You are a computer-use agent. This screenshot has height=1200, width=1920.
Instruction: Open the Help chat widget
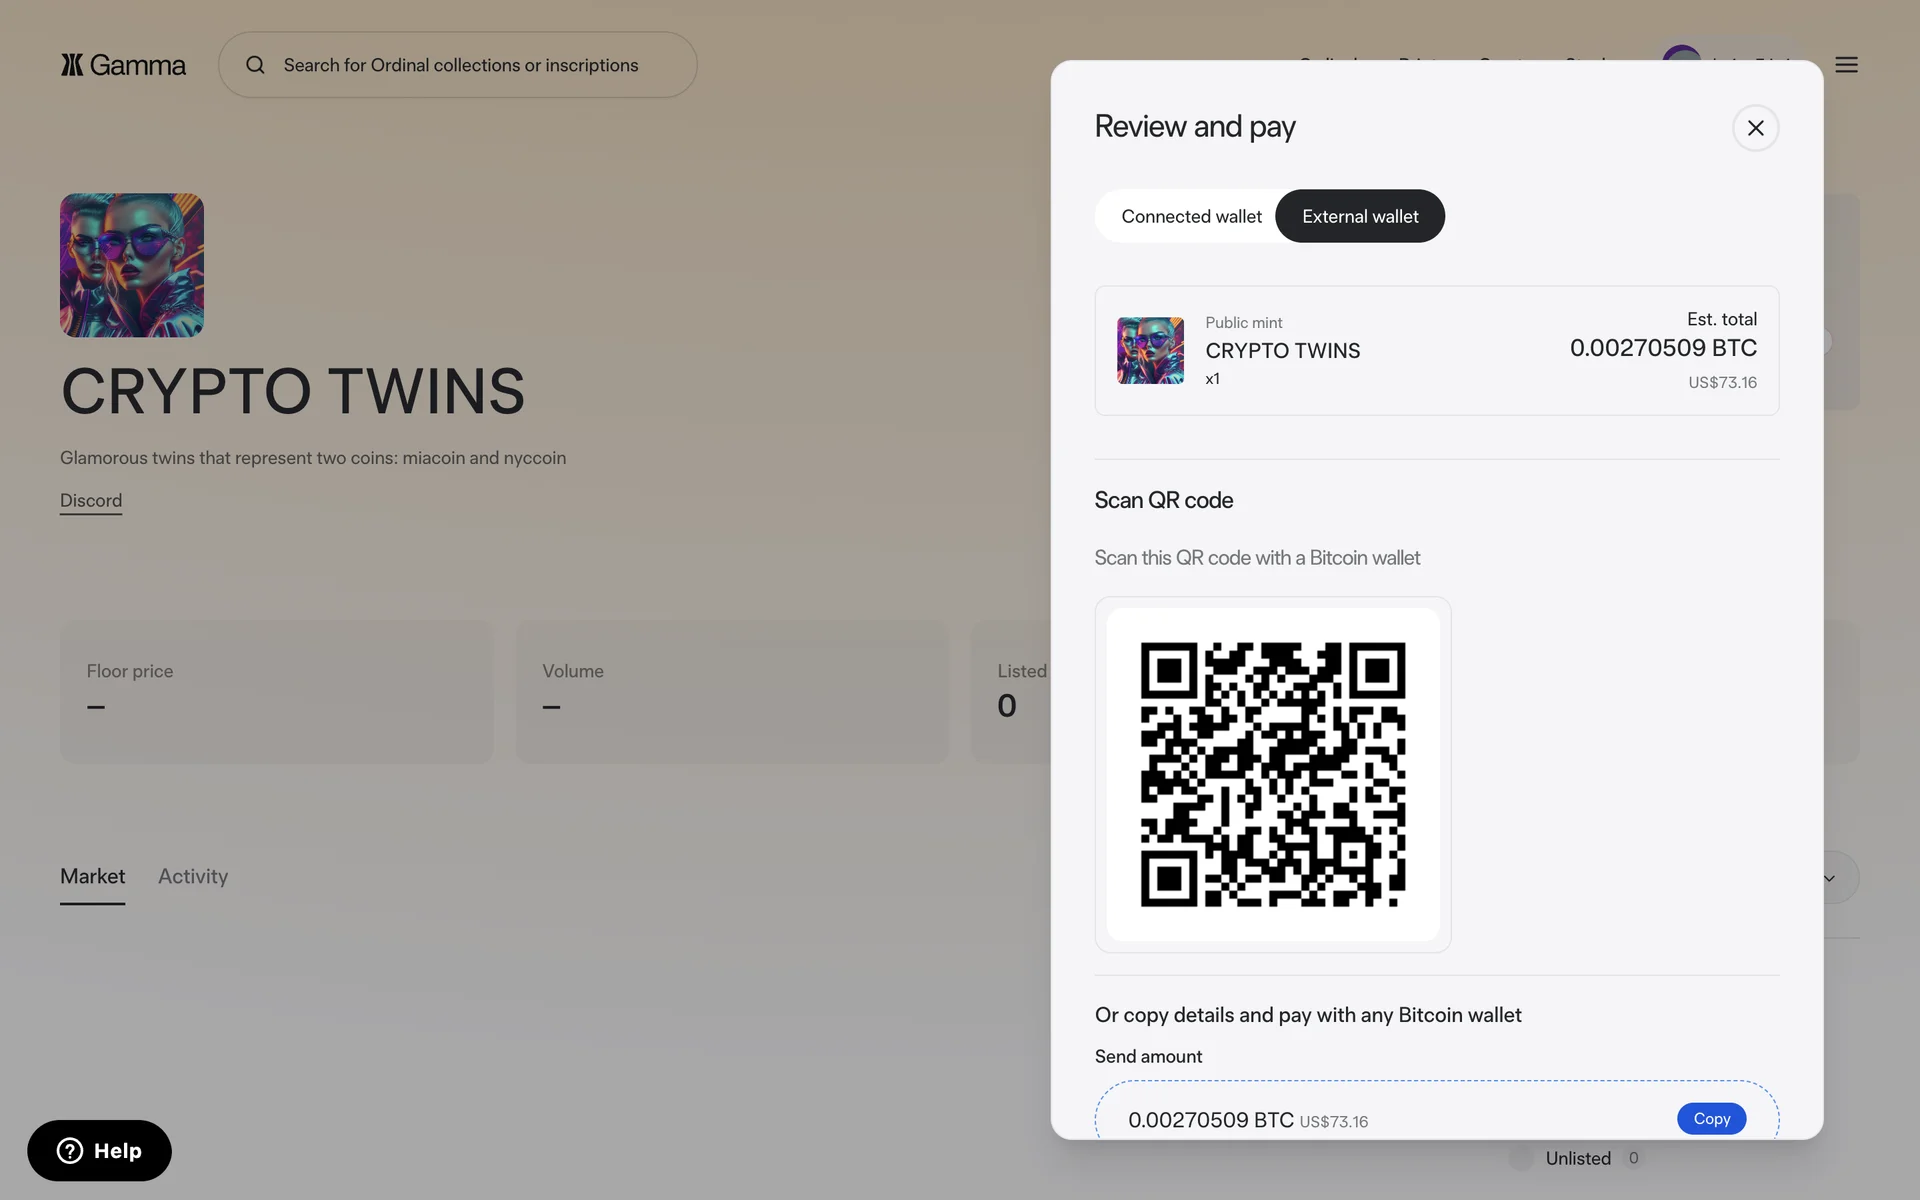point(99,1150)
